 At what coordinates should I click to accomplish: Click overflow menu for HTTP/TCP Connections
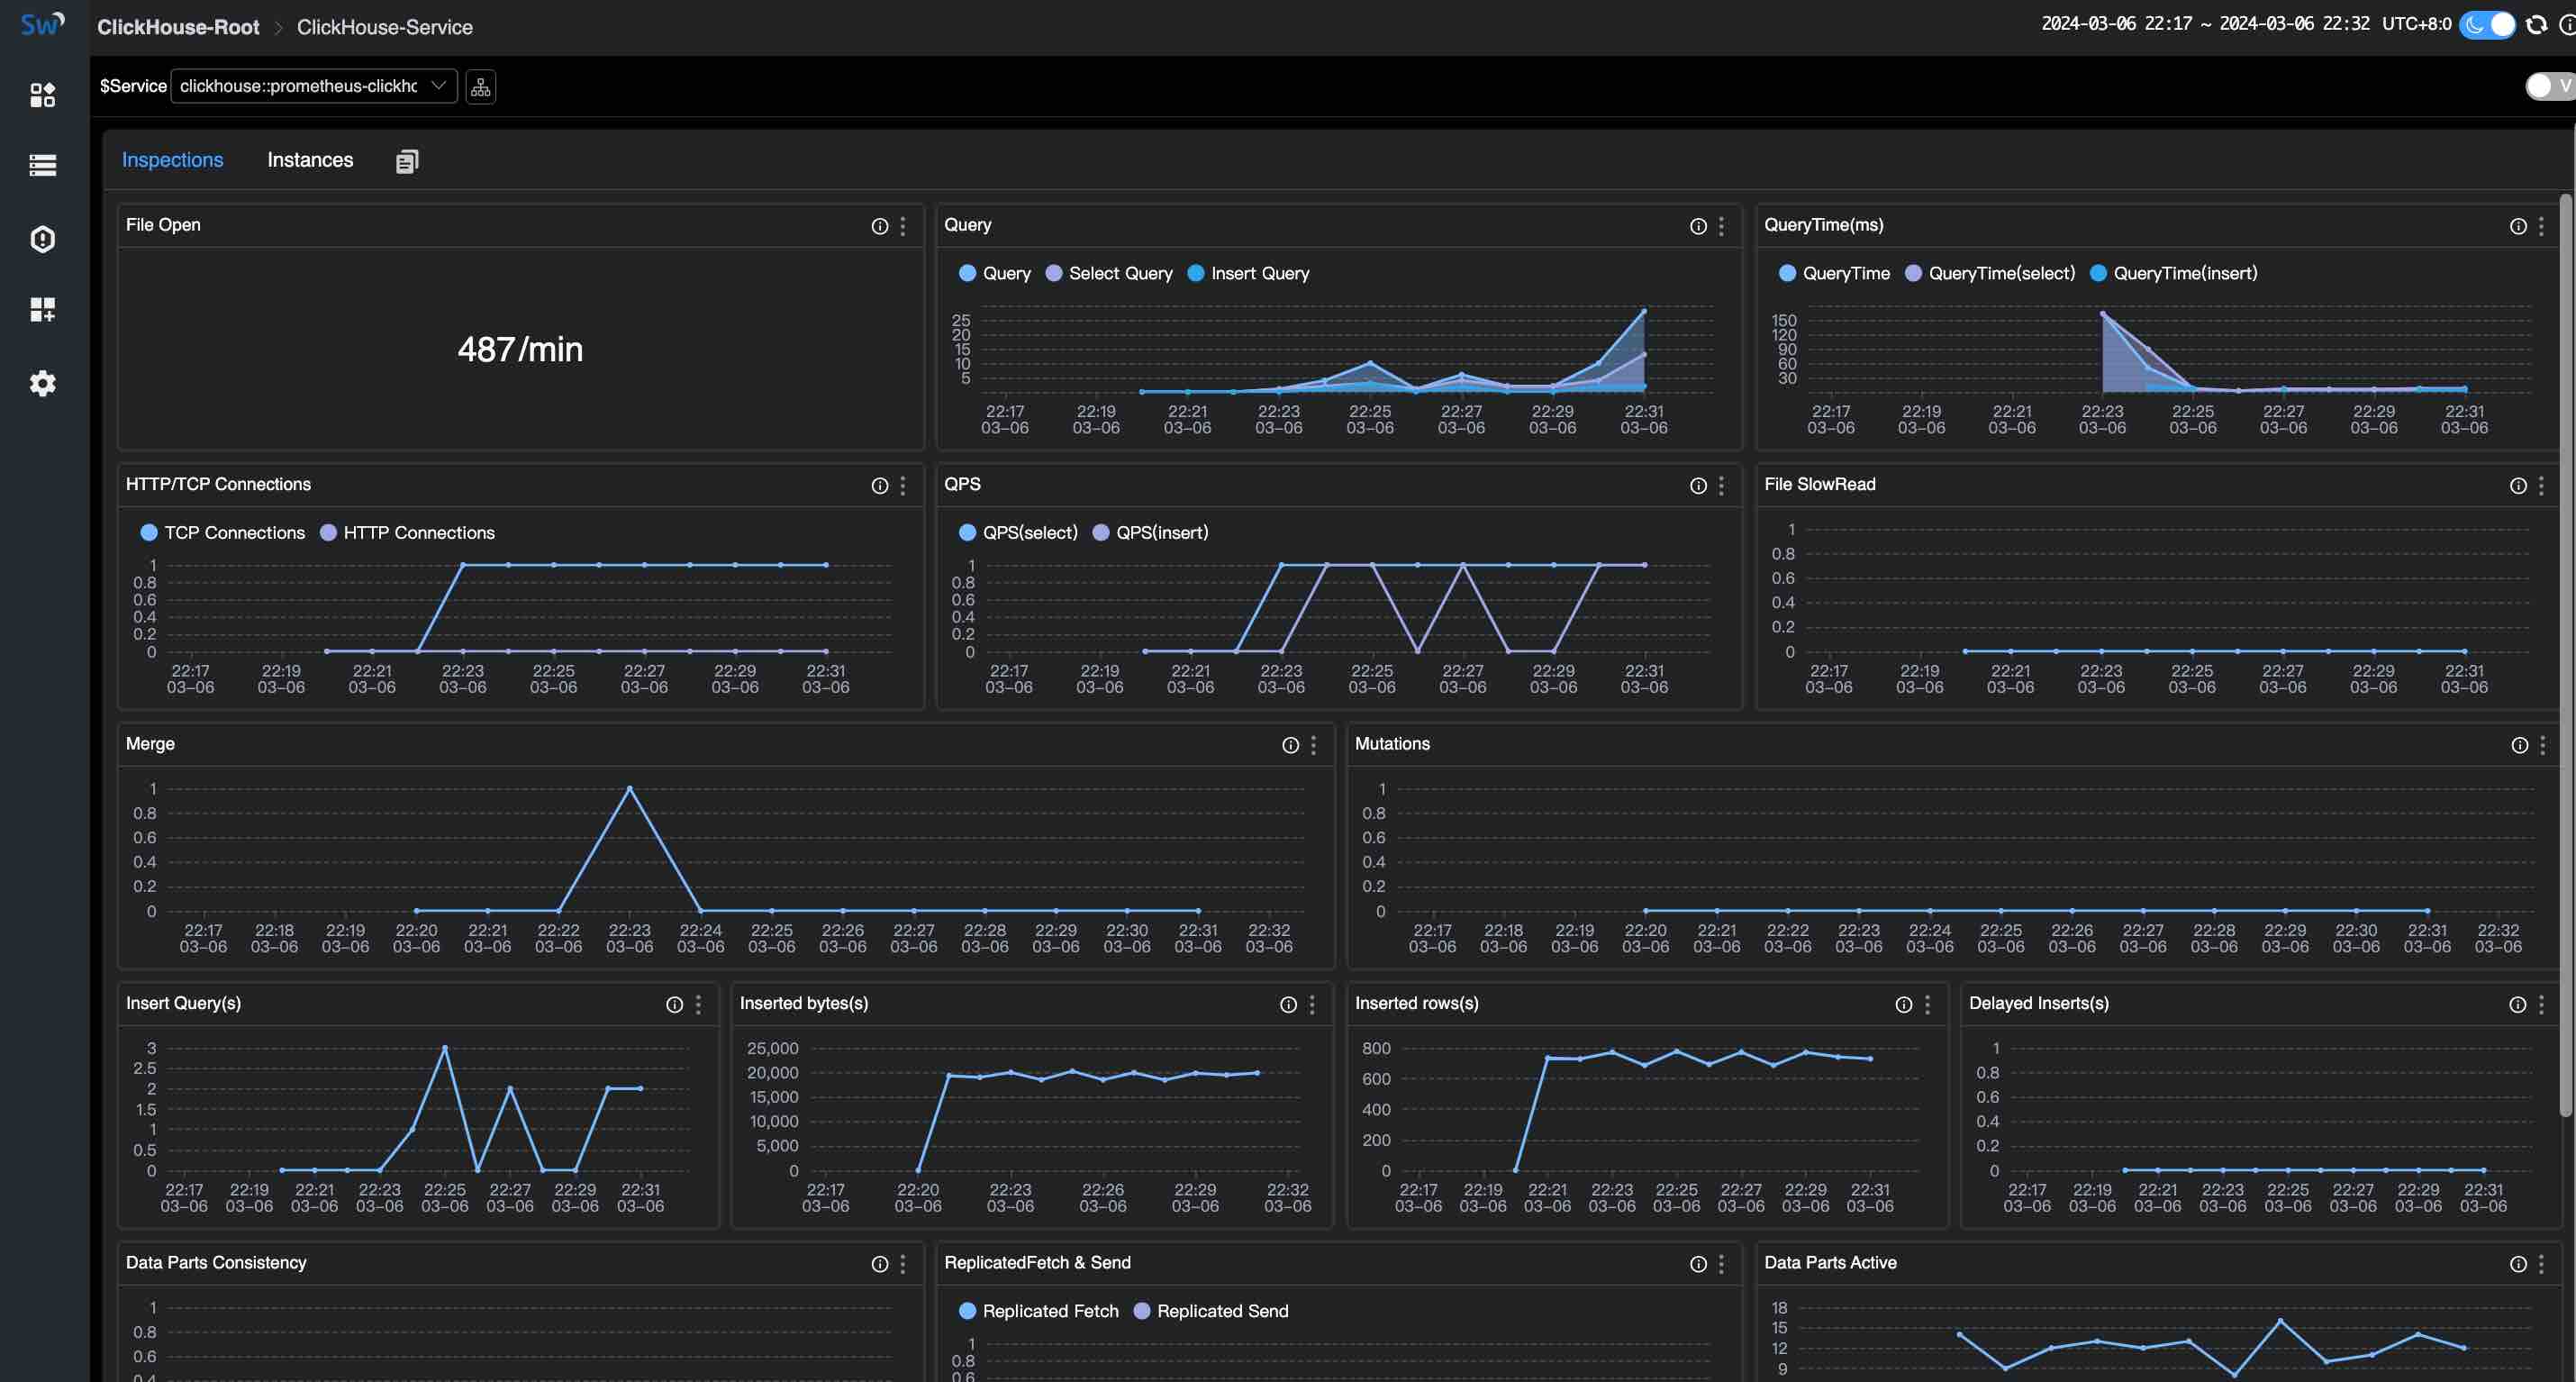(903, 486)
